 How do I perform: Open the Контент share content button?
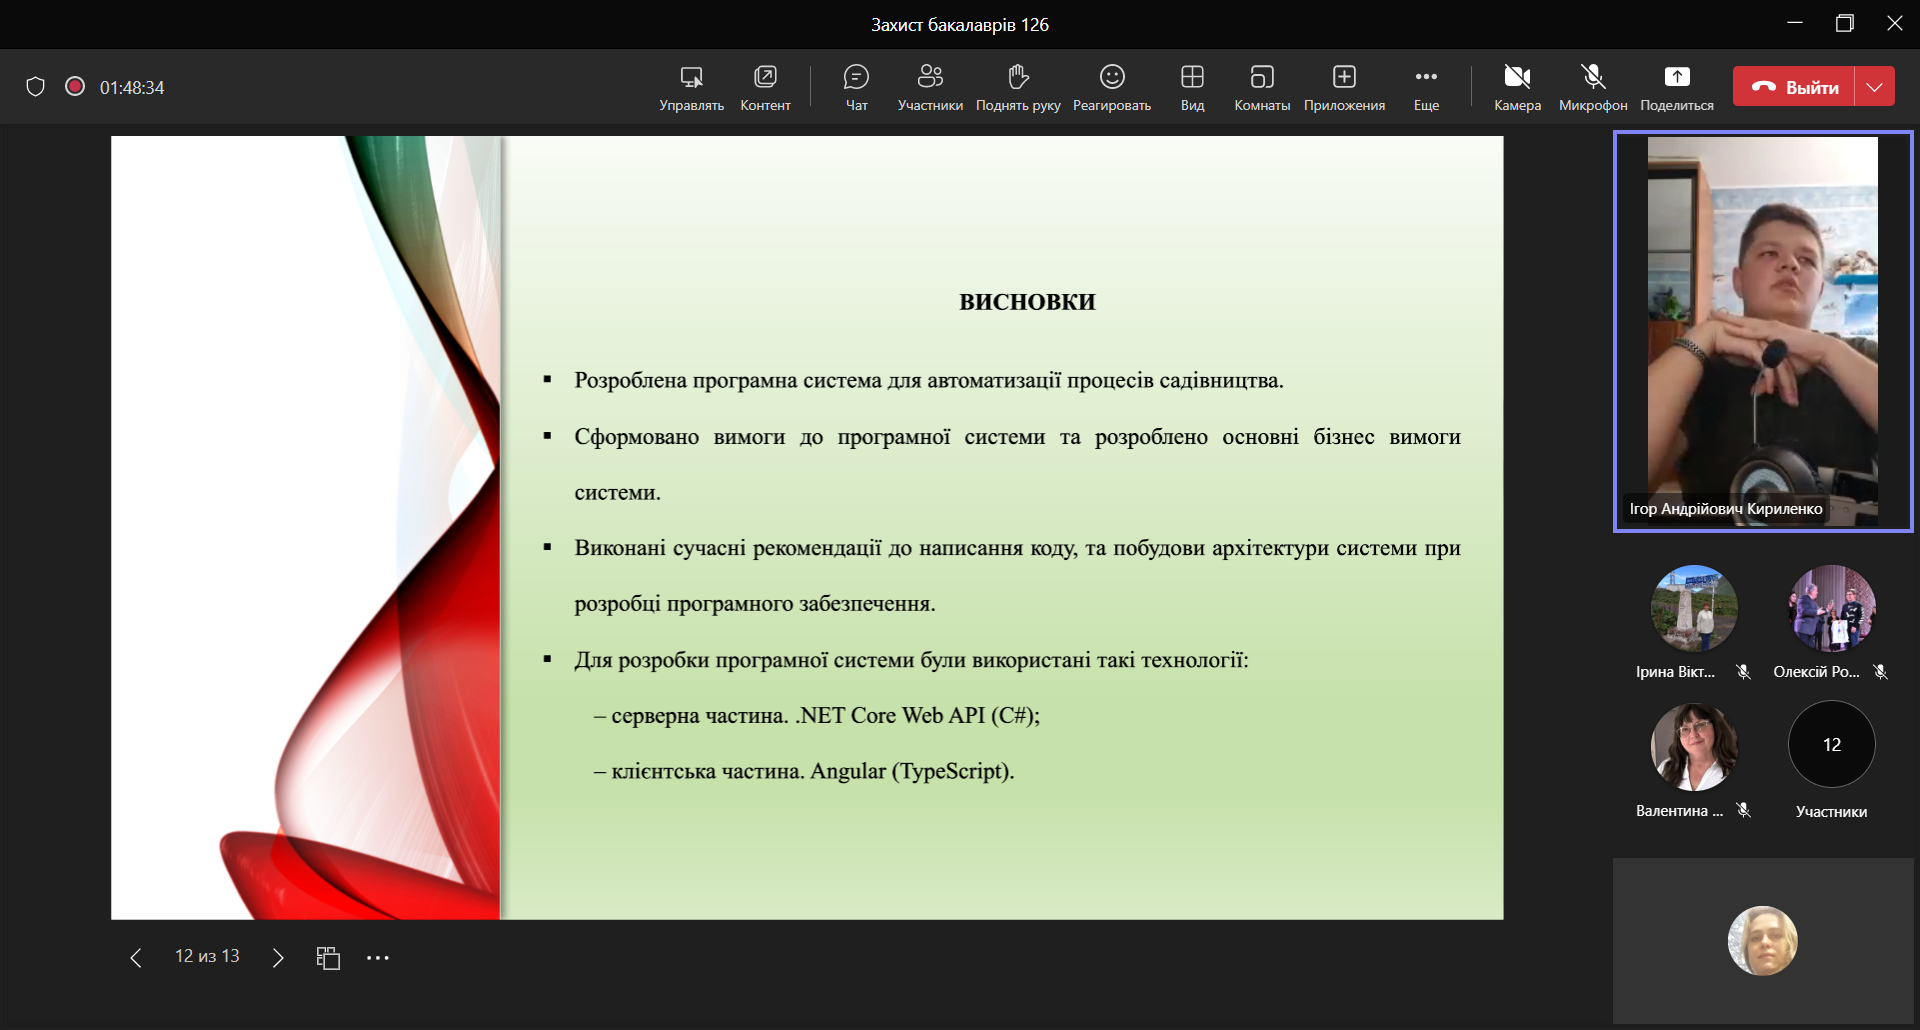coord(765,88)
